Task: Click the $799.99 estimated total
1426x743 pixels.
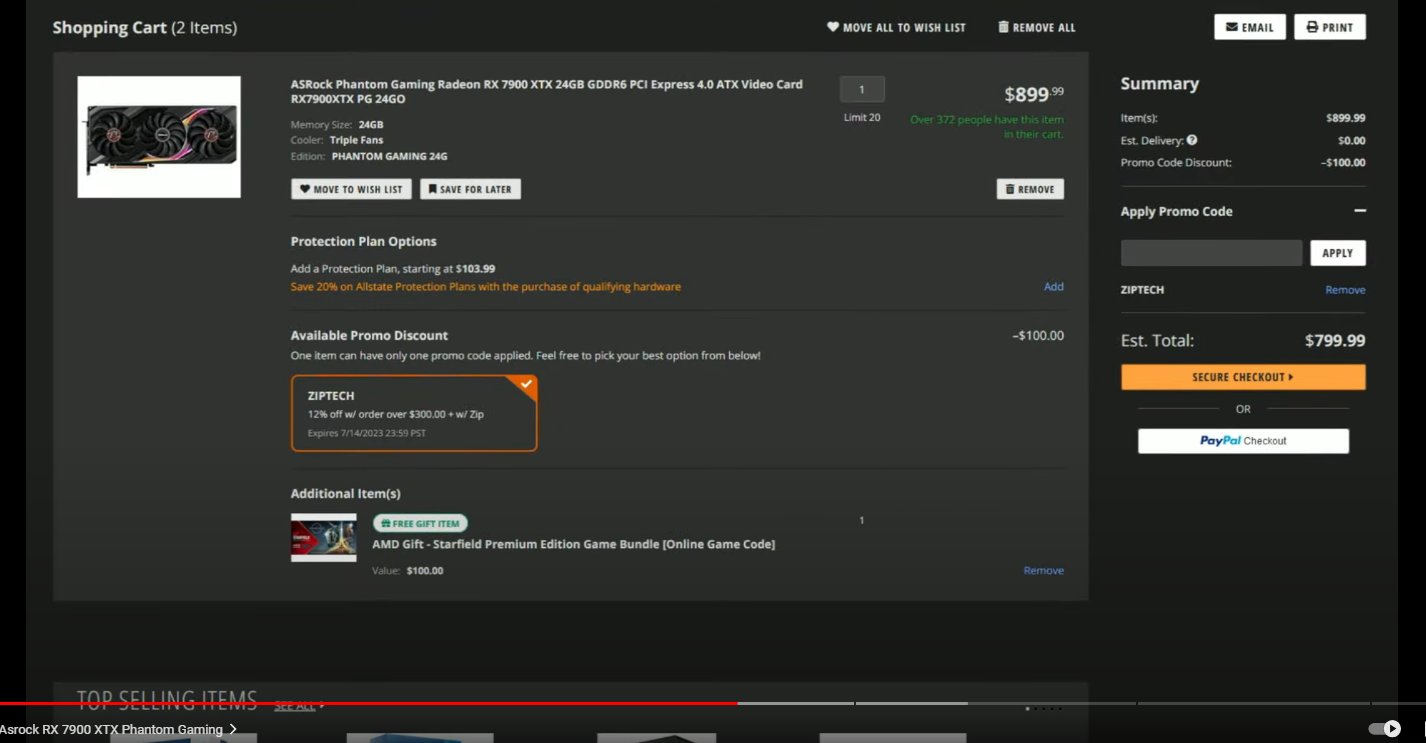Action: click(x=1335, y=341)
